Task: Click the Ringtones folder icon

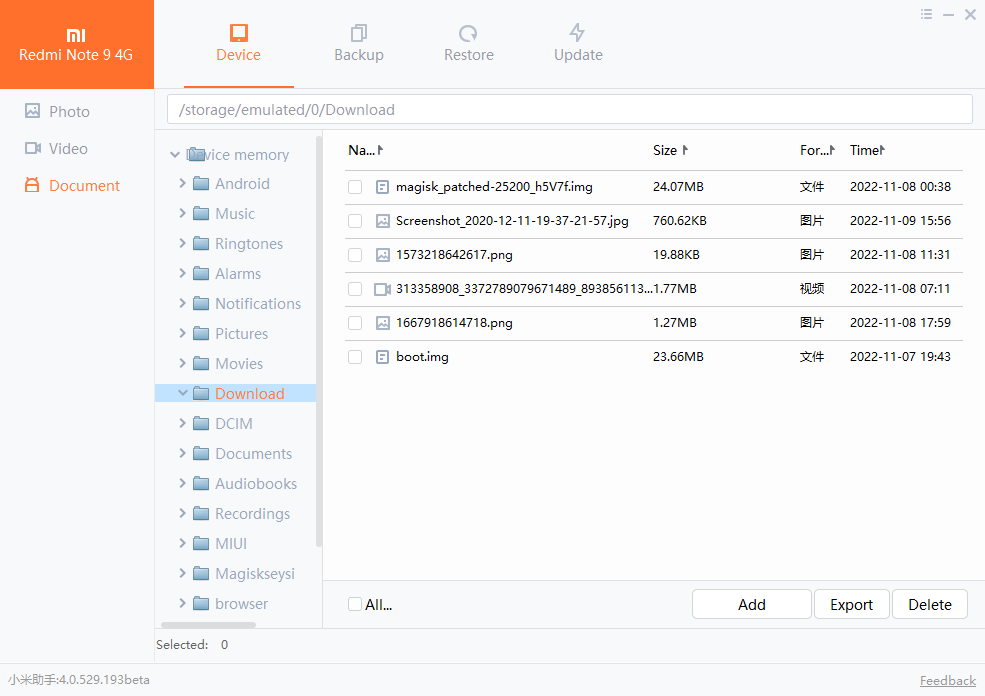Action: [x=201, y=243]
